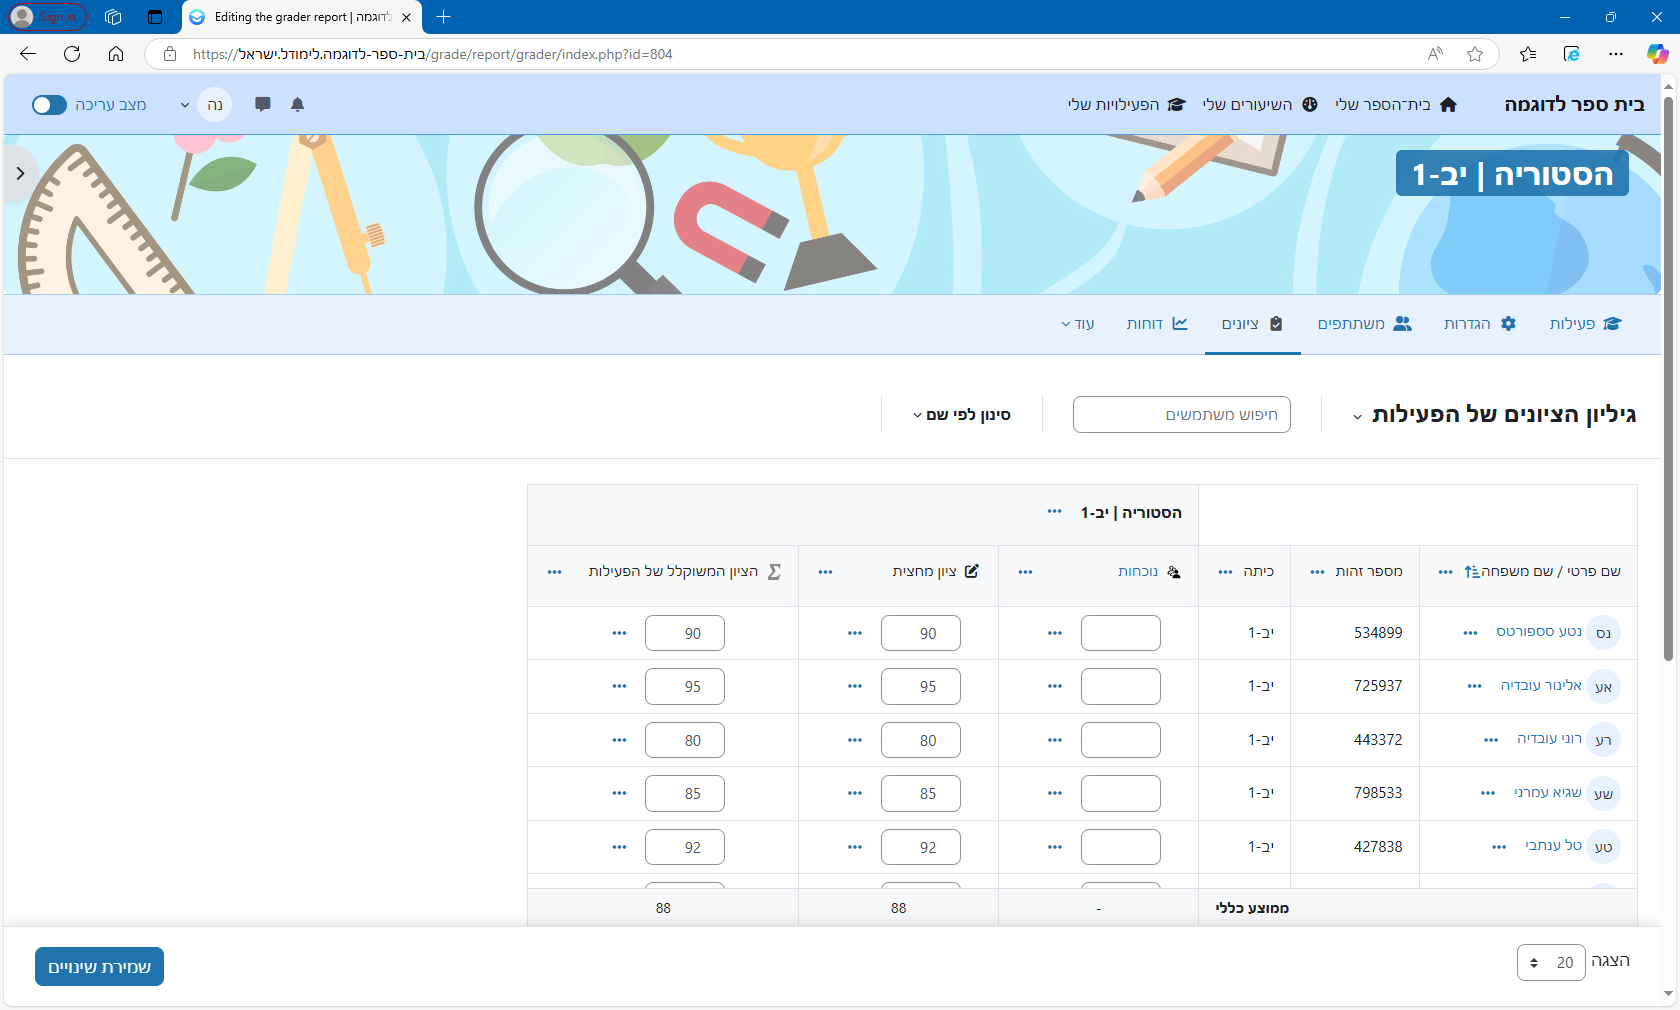Adjust the הצגה 20 stepper control
This screenshot has height=1010, width=1680.
(x=1536, y=962)
